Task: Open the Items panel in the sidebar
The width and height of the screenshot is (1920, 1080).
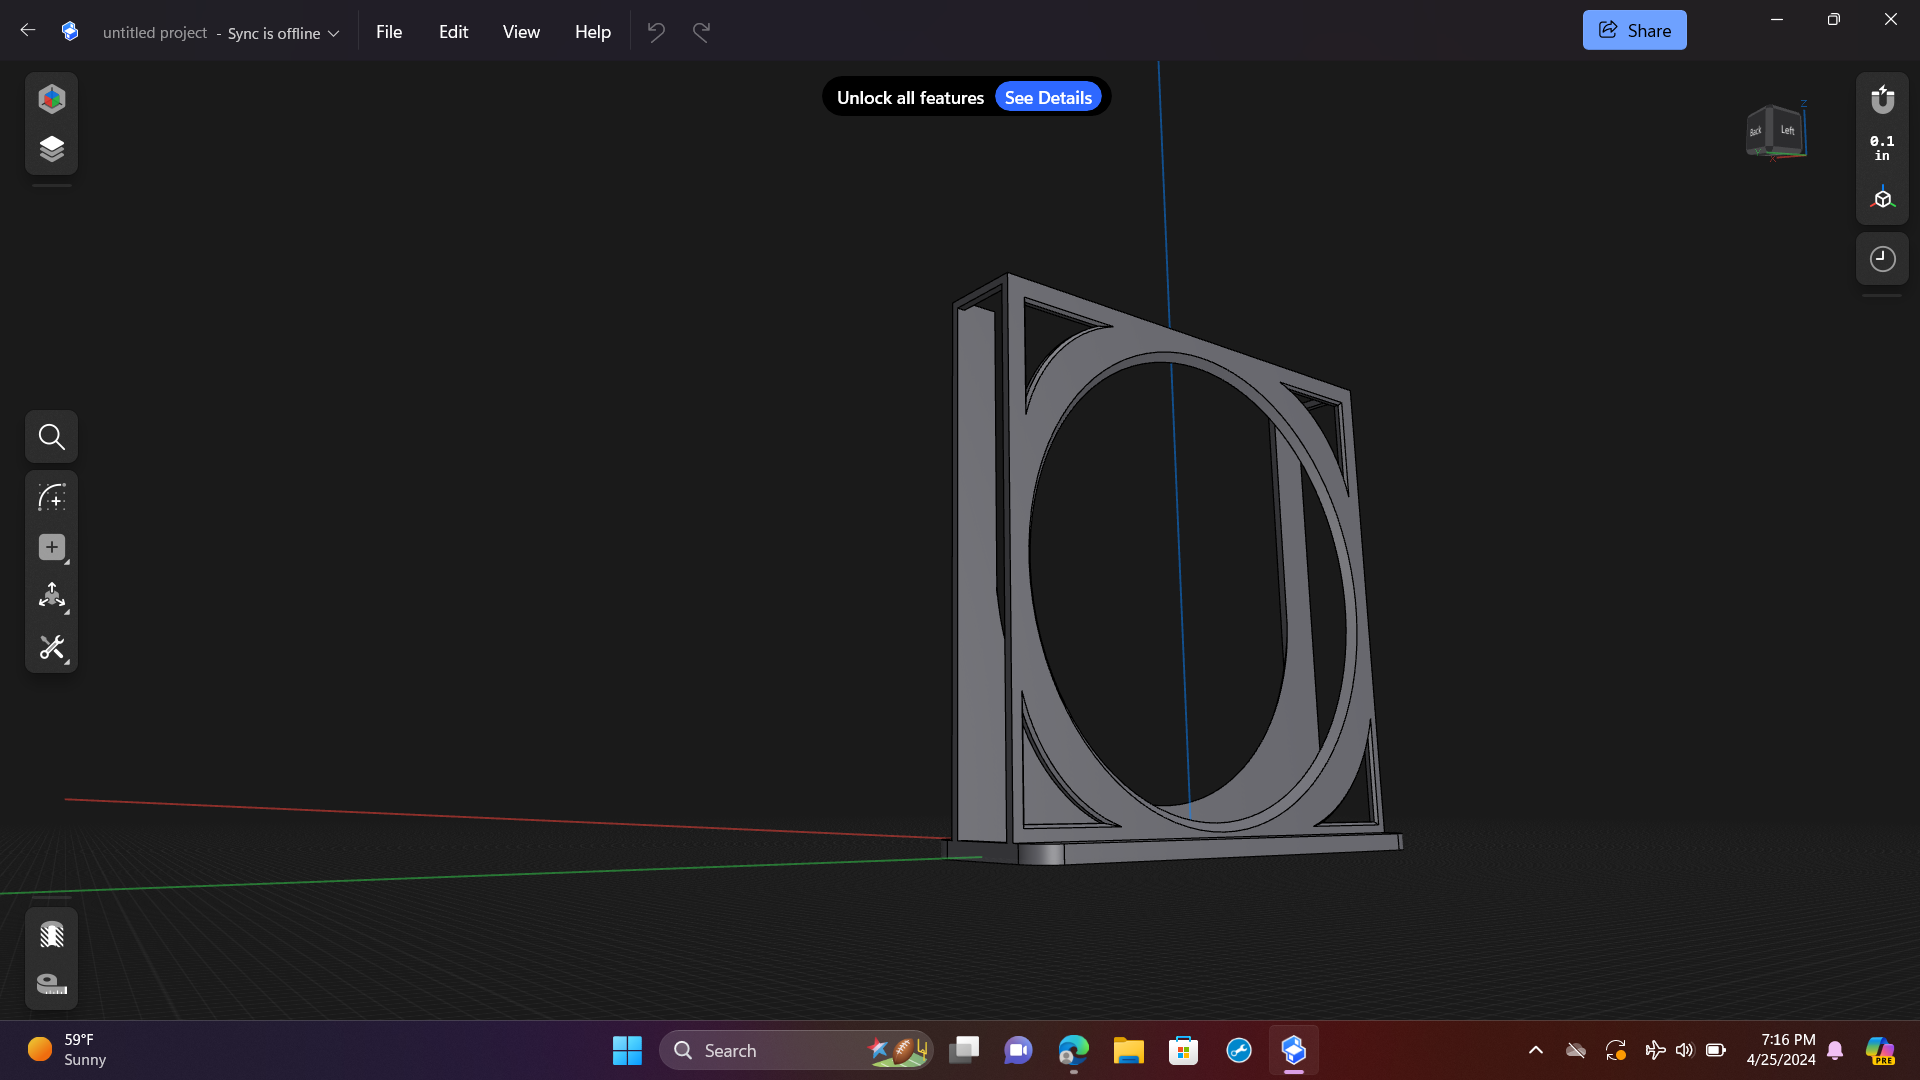Action: click(x=51, y=148)
